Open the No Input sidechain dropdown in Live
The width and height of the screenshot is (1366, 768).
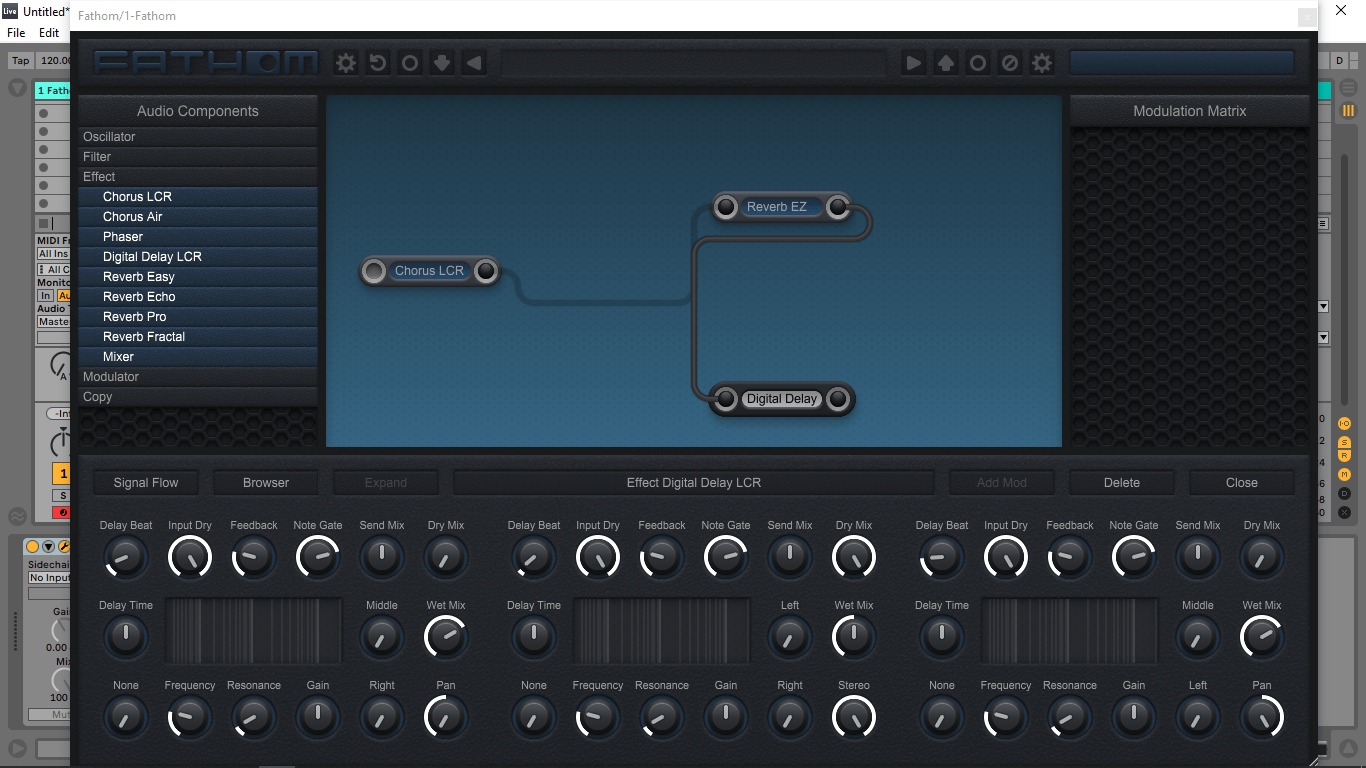pos(48,578)
